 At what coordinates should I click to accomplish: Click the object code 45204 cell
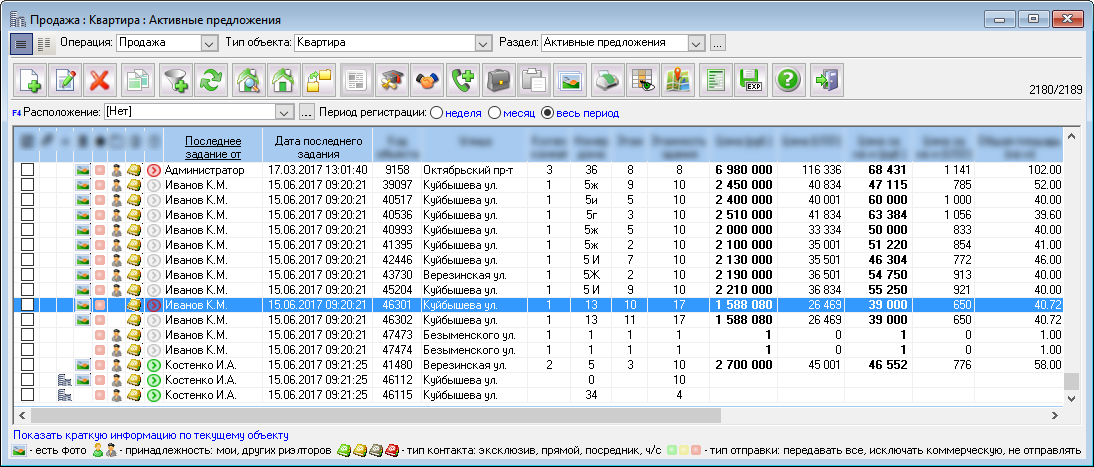coord(396,290)
